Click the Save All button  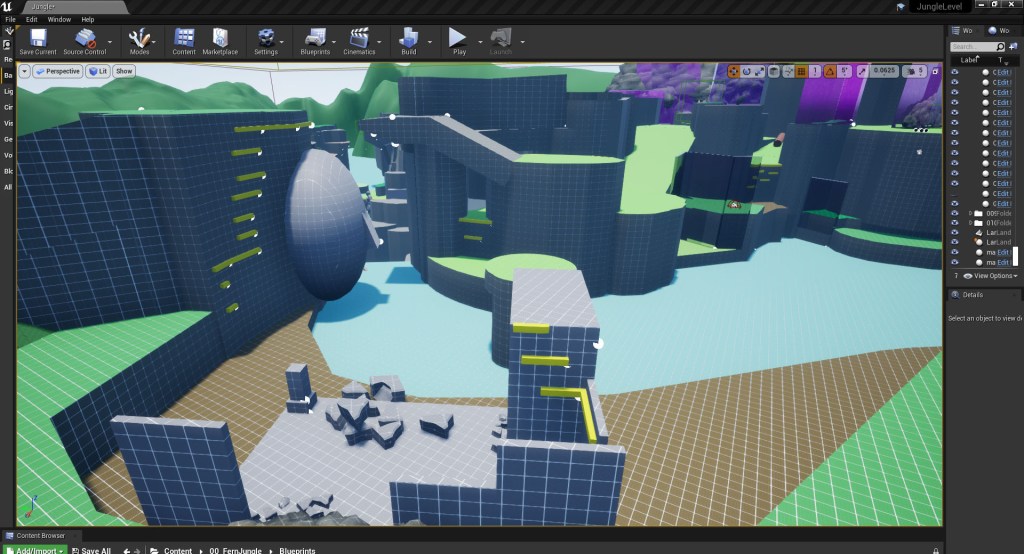coord(95,550)
